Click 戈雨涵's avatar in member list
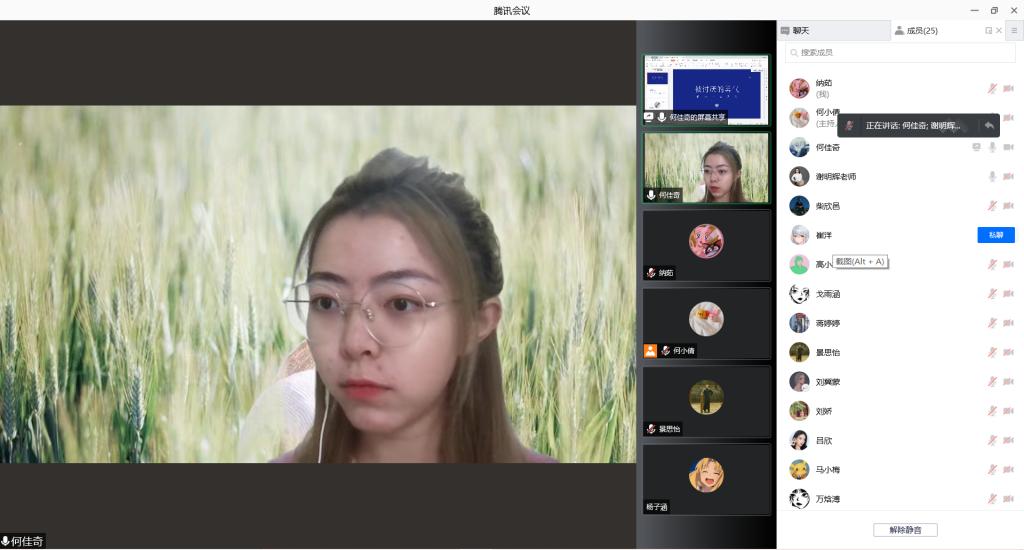 click(x=799, y=294)
